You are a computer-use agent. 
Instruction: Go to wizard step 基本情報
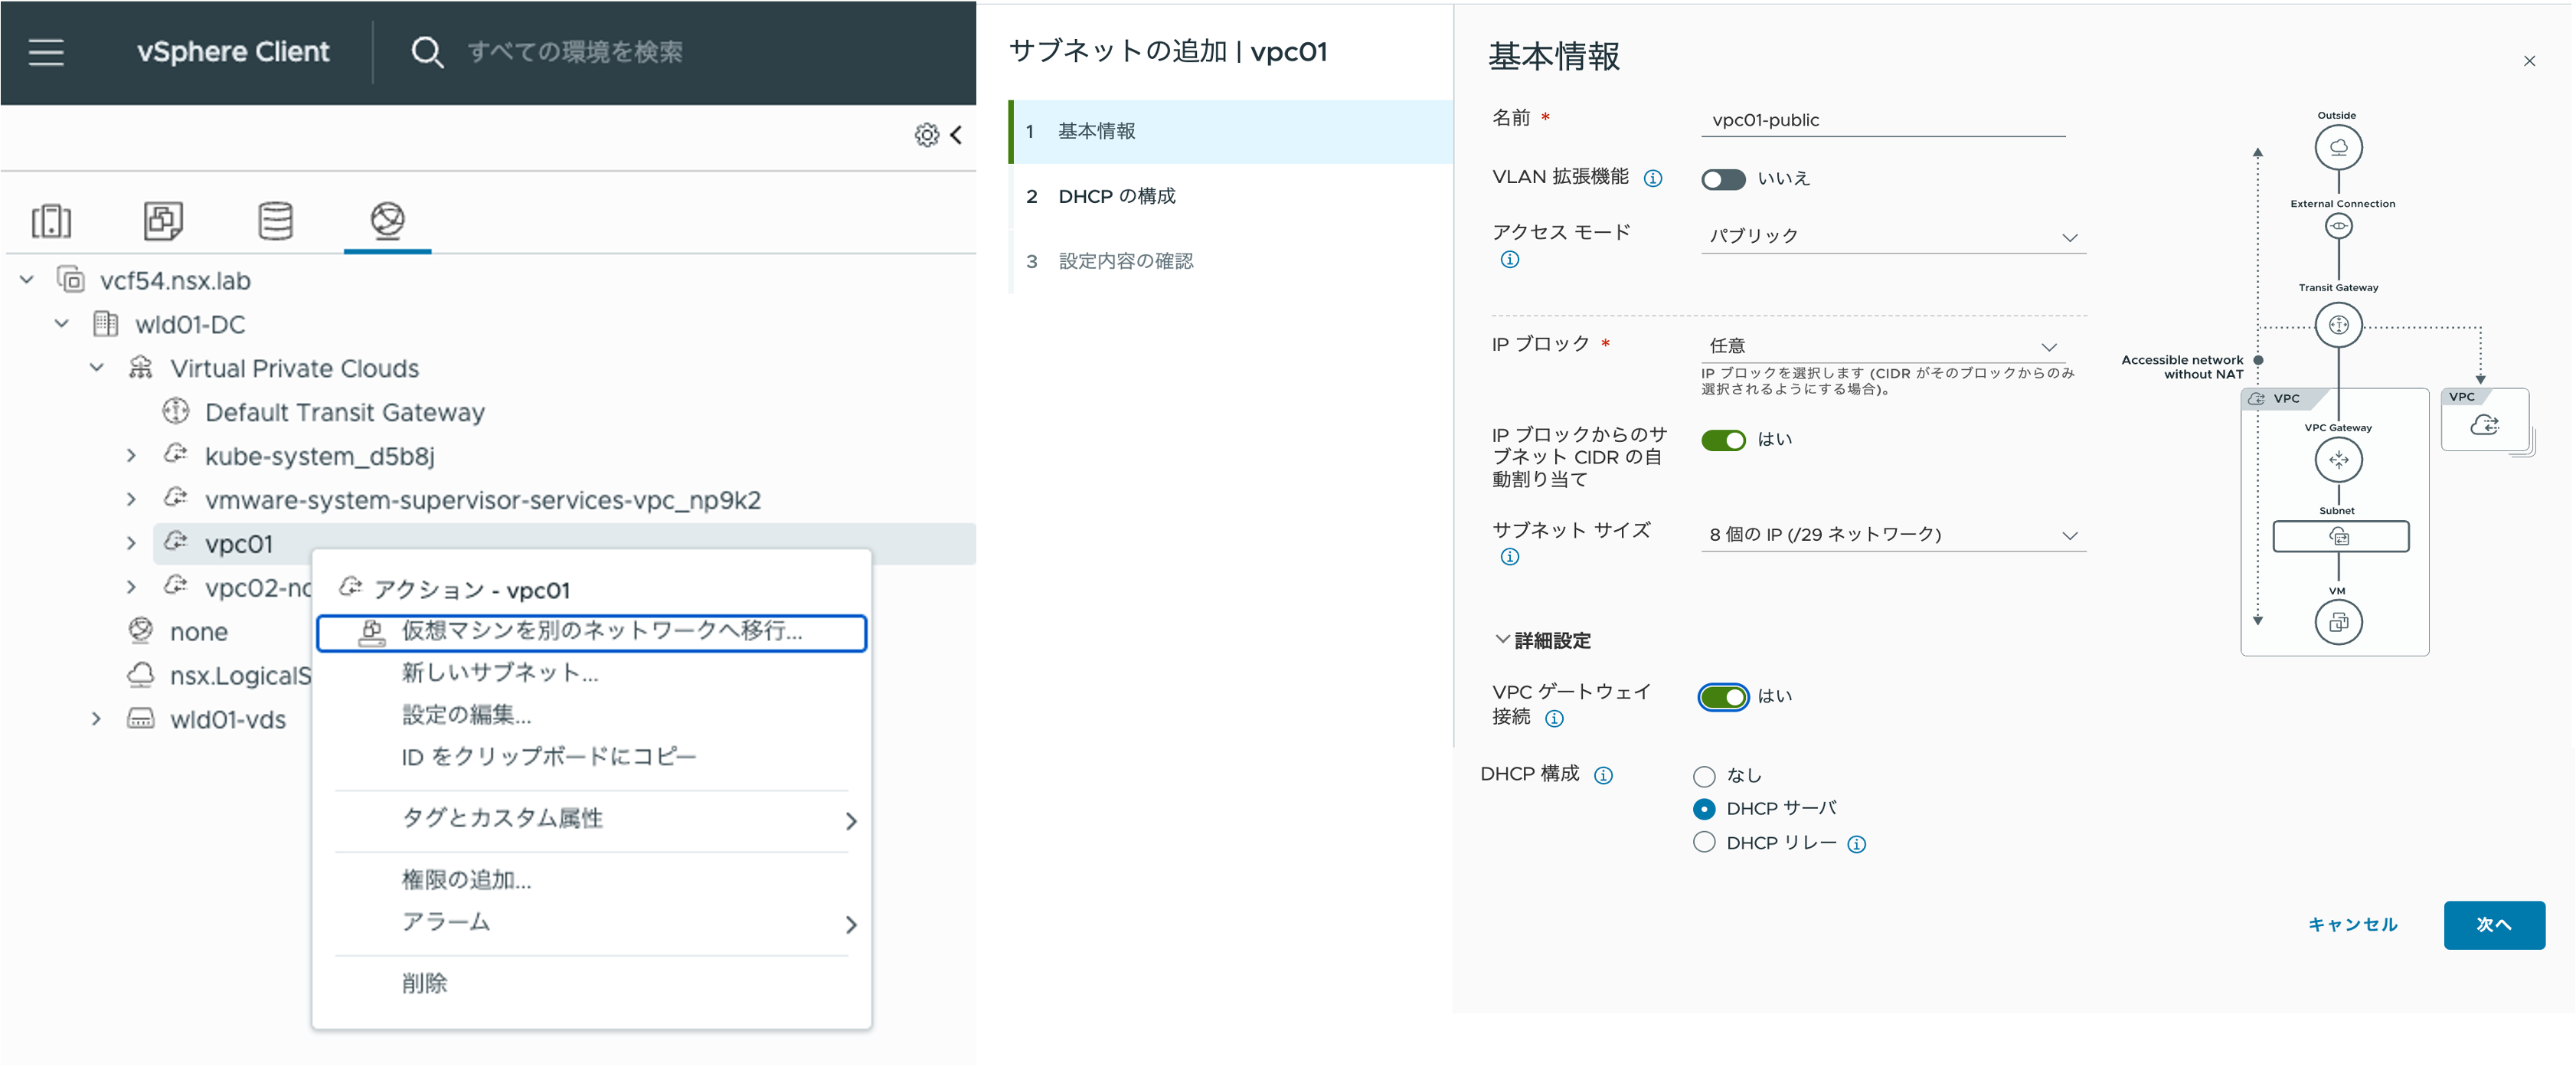click(1232, 131)
